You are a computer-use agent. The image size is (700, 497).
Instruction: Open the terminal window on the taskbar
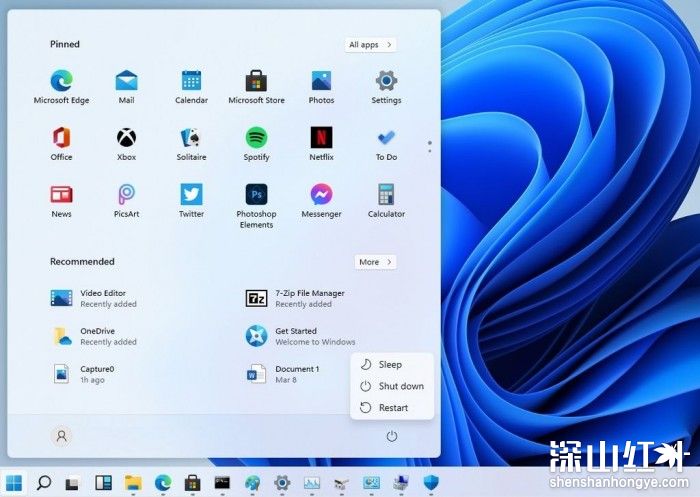click(222, 483)
